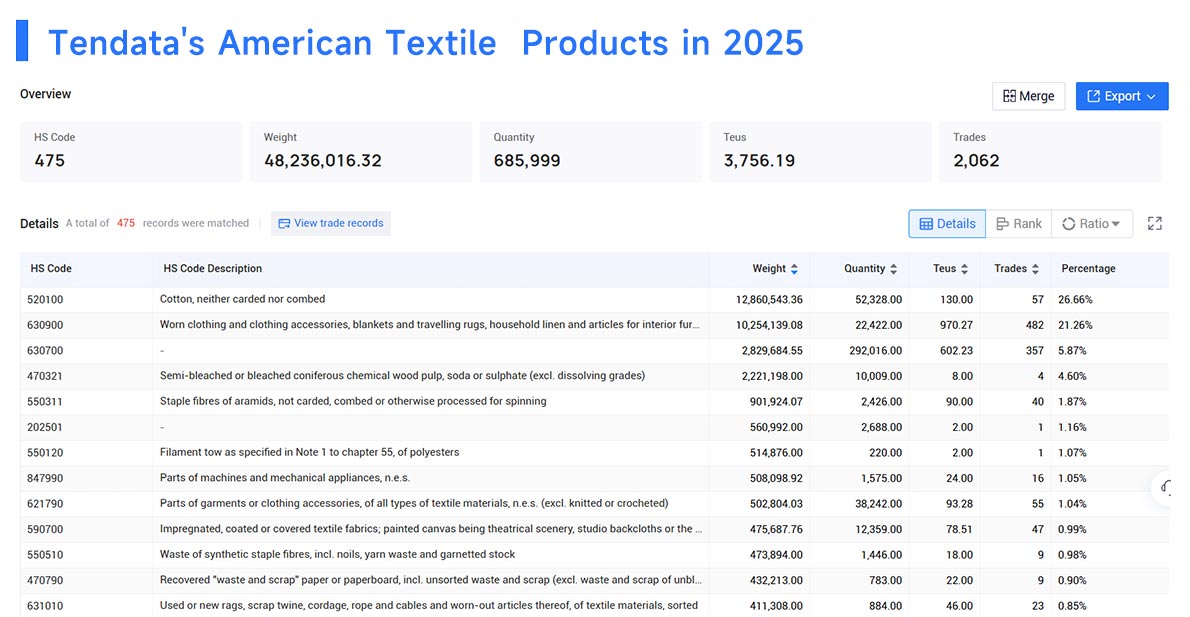Sort table by Teus column arrows
Image resolution: width=1190 pixels, height=617 pixels.
tap(964, 269)
